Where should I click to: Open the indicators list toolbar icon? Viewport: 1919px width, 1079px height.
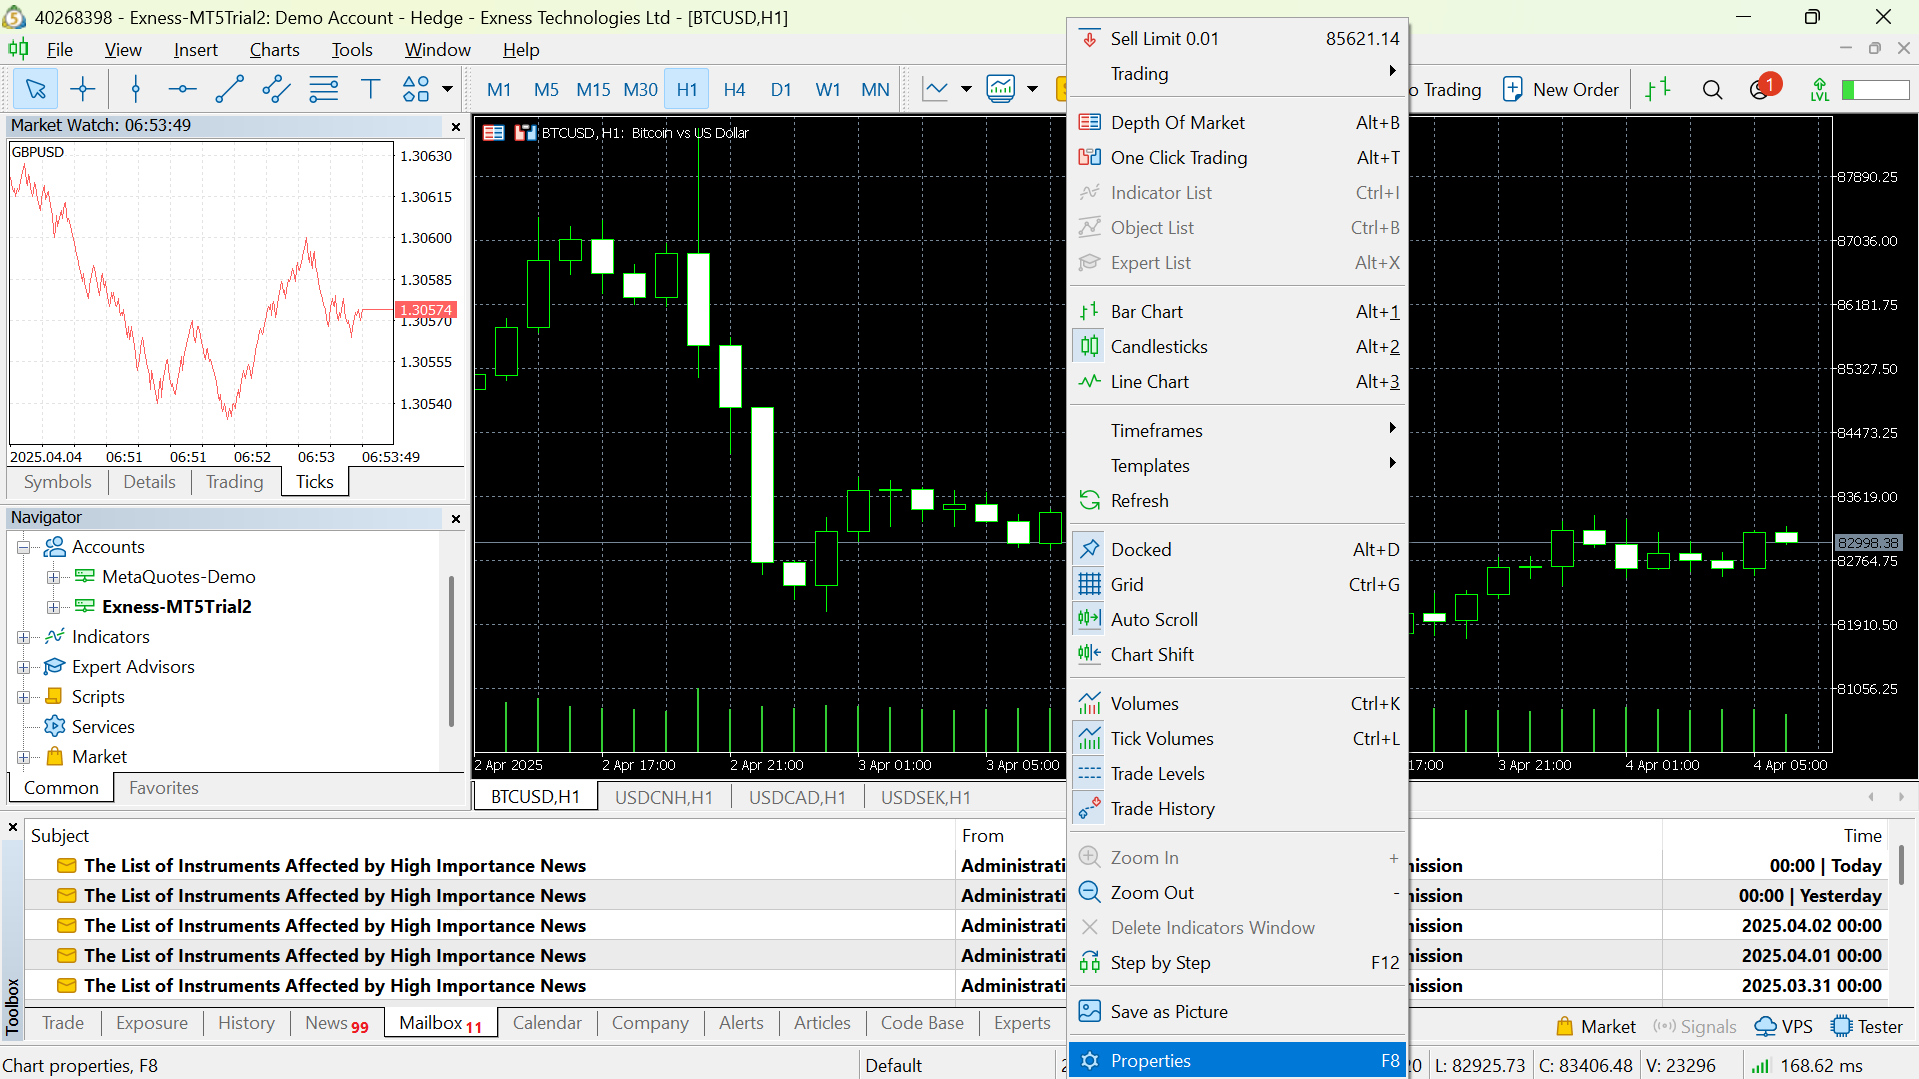click(x=1001, y=89)
